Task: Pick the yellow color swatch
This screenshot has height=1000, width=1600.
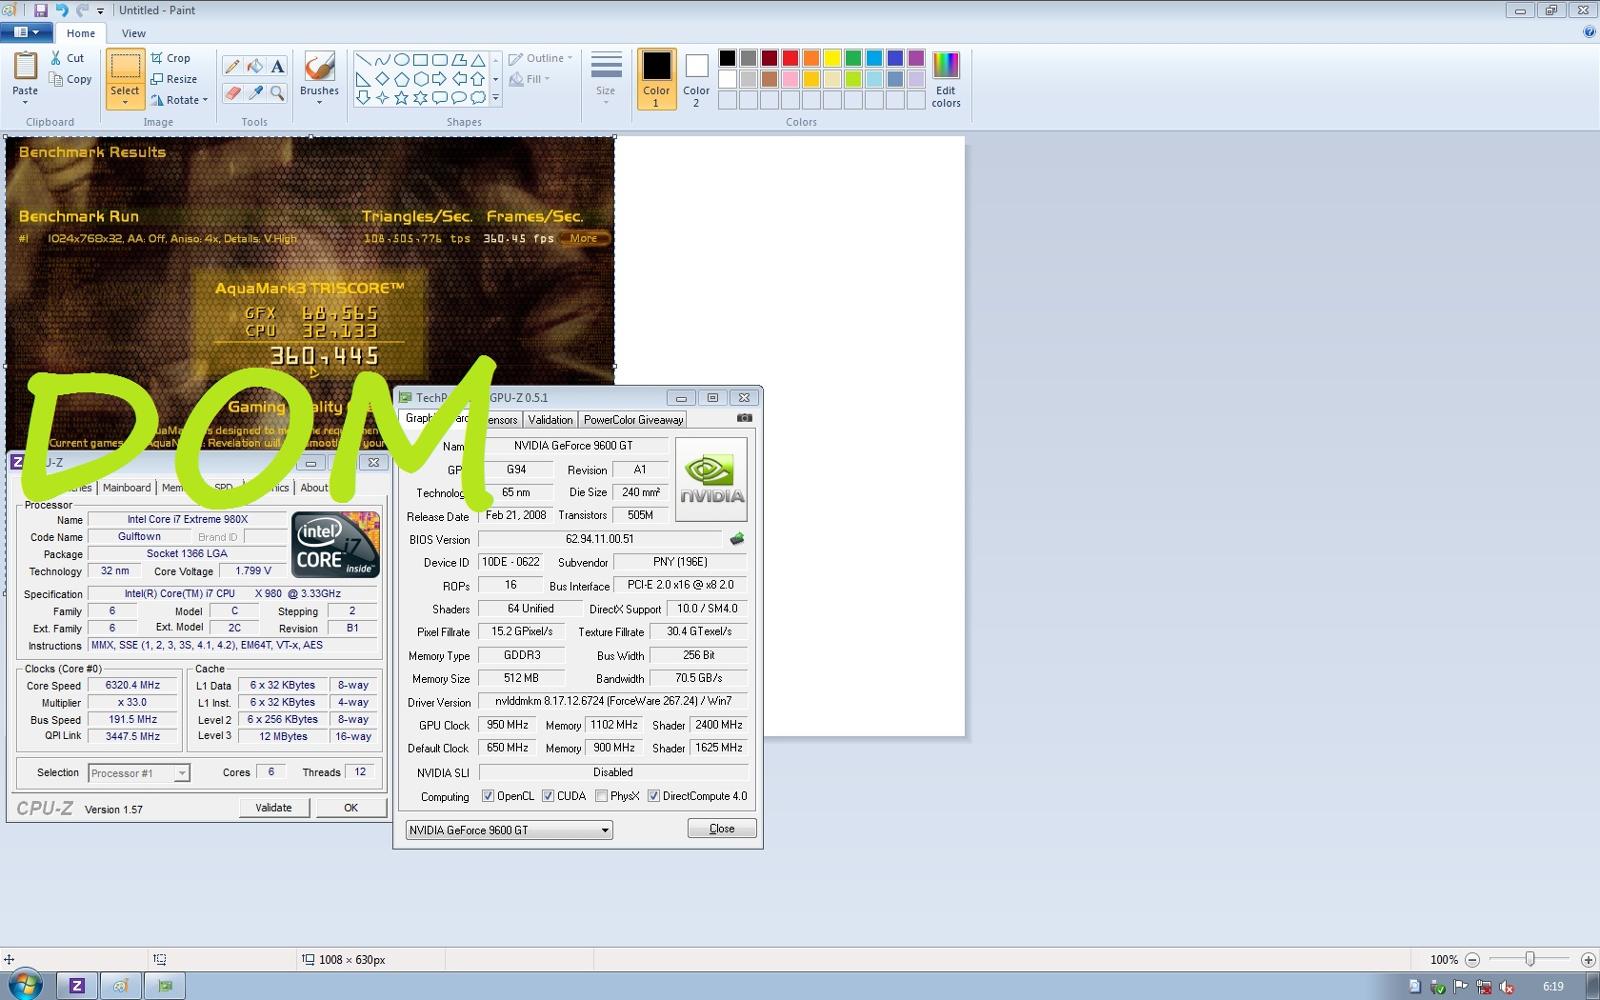Action: (832, 58)
